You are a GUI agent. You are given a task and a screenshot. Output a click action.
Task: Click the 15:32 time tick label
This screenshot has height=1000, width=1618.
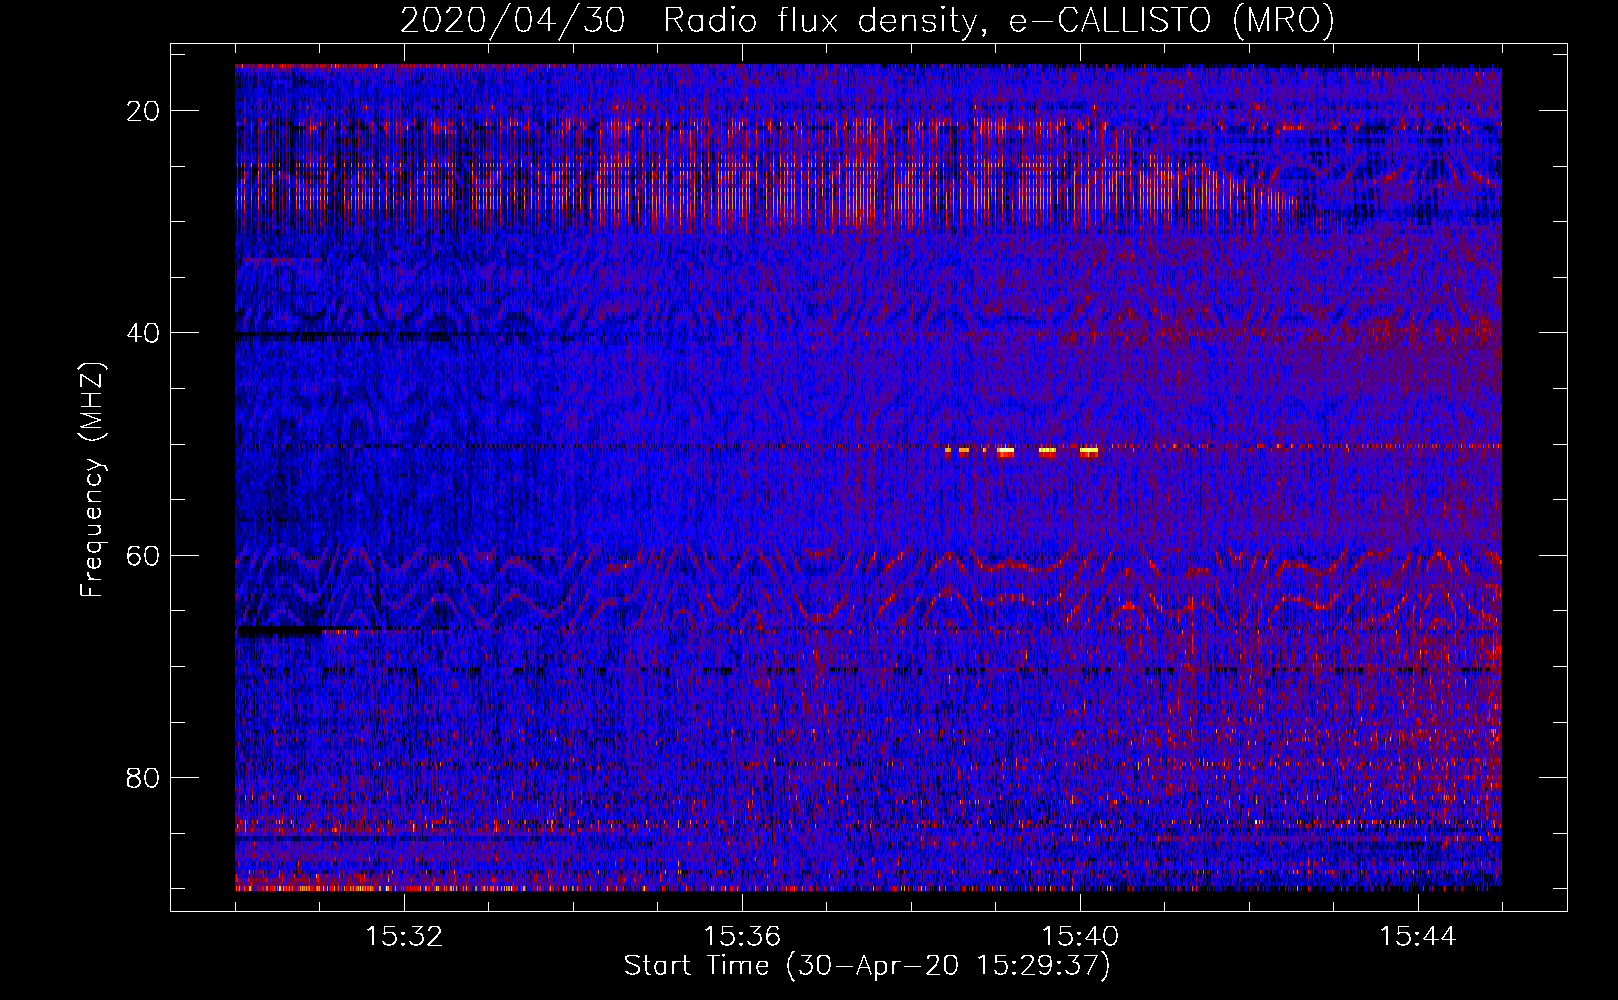click(404, 937)
